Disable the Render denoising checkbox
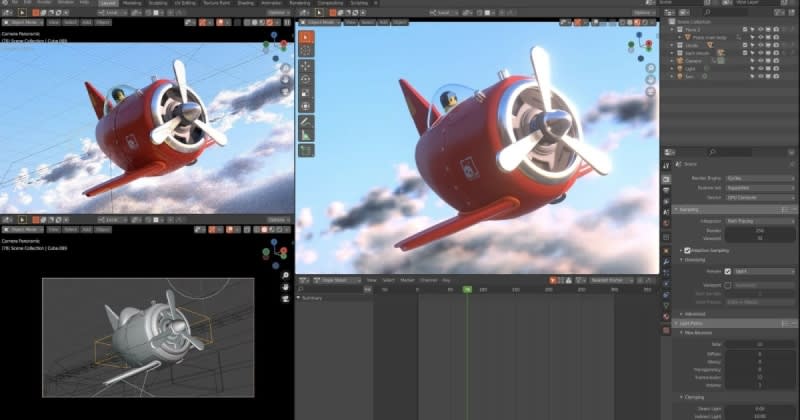 (727, 271)
